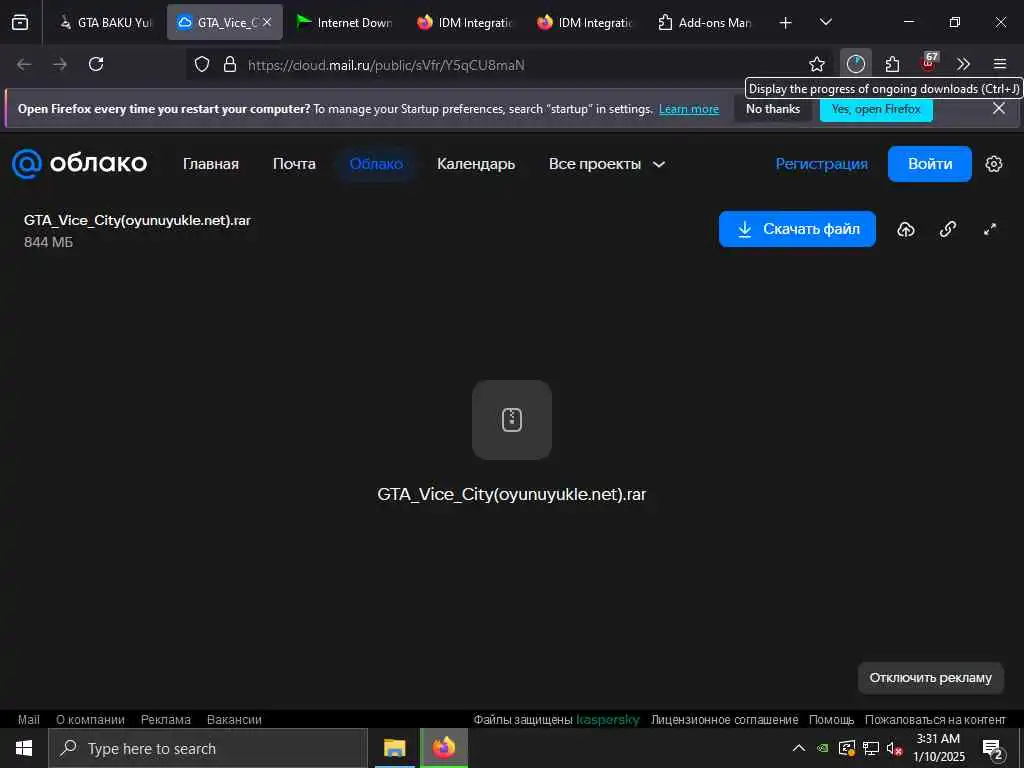
Task: Open the Windows Start menu
Action: pyautogui.click(x=24, y=748)
